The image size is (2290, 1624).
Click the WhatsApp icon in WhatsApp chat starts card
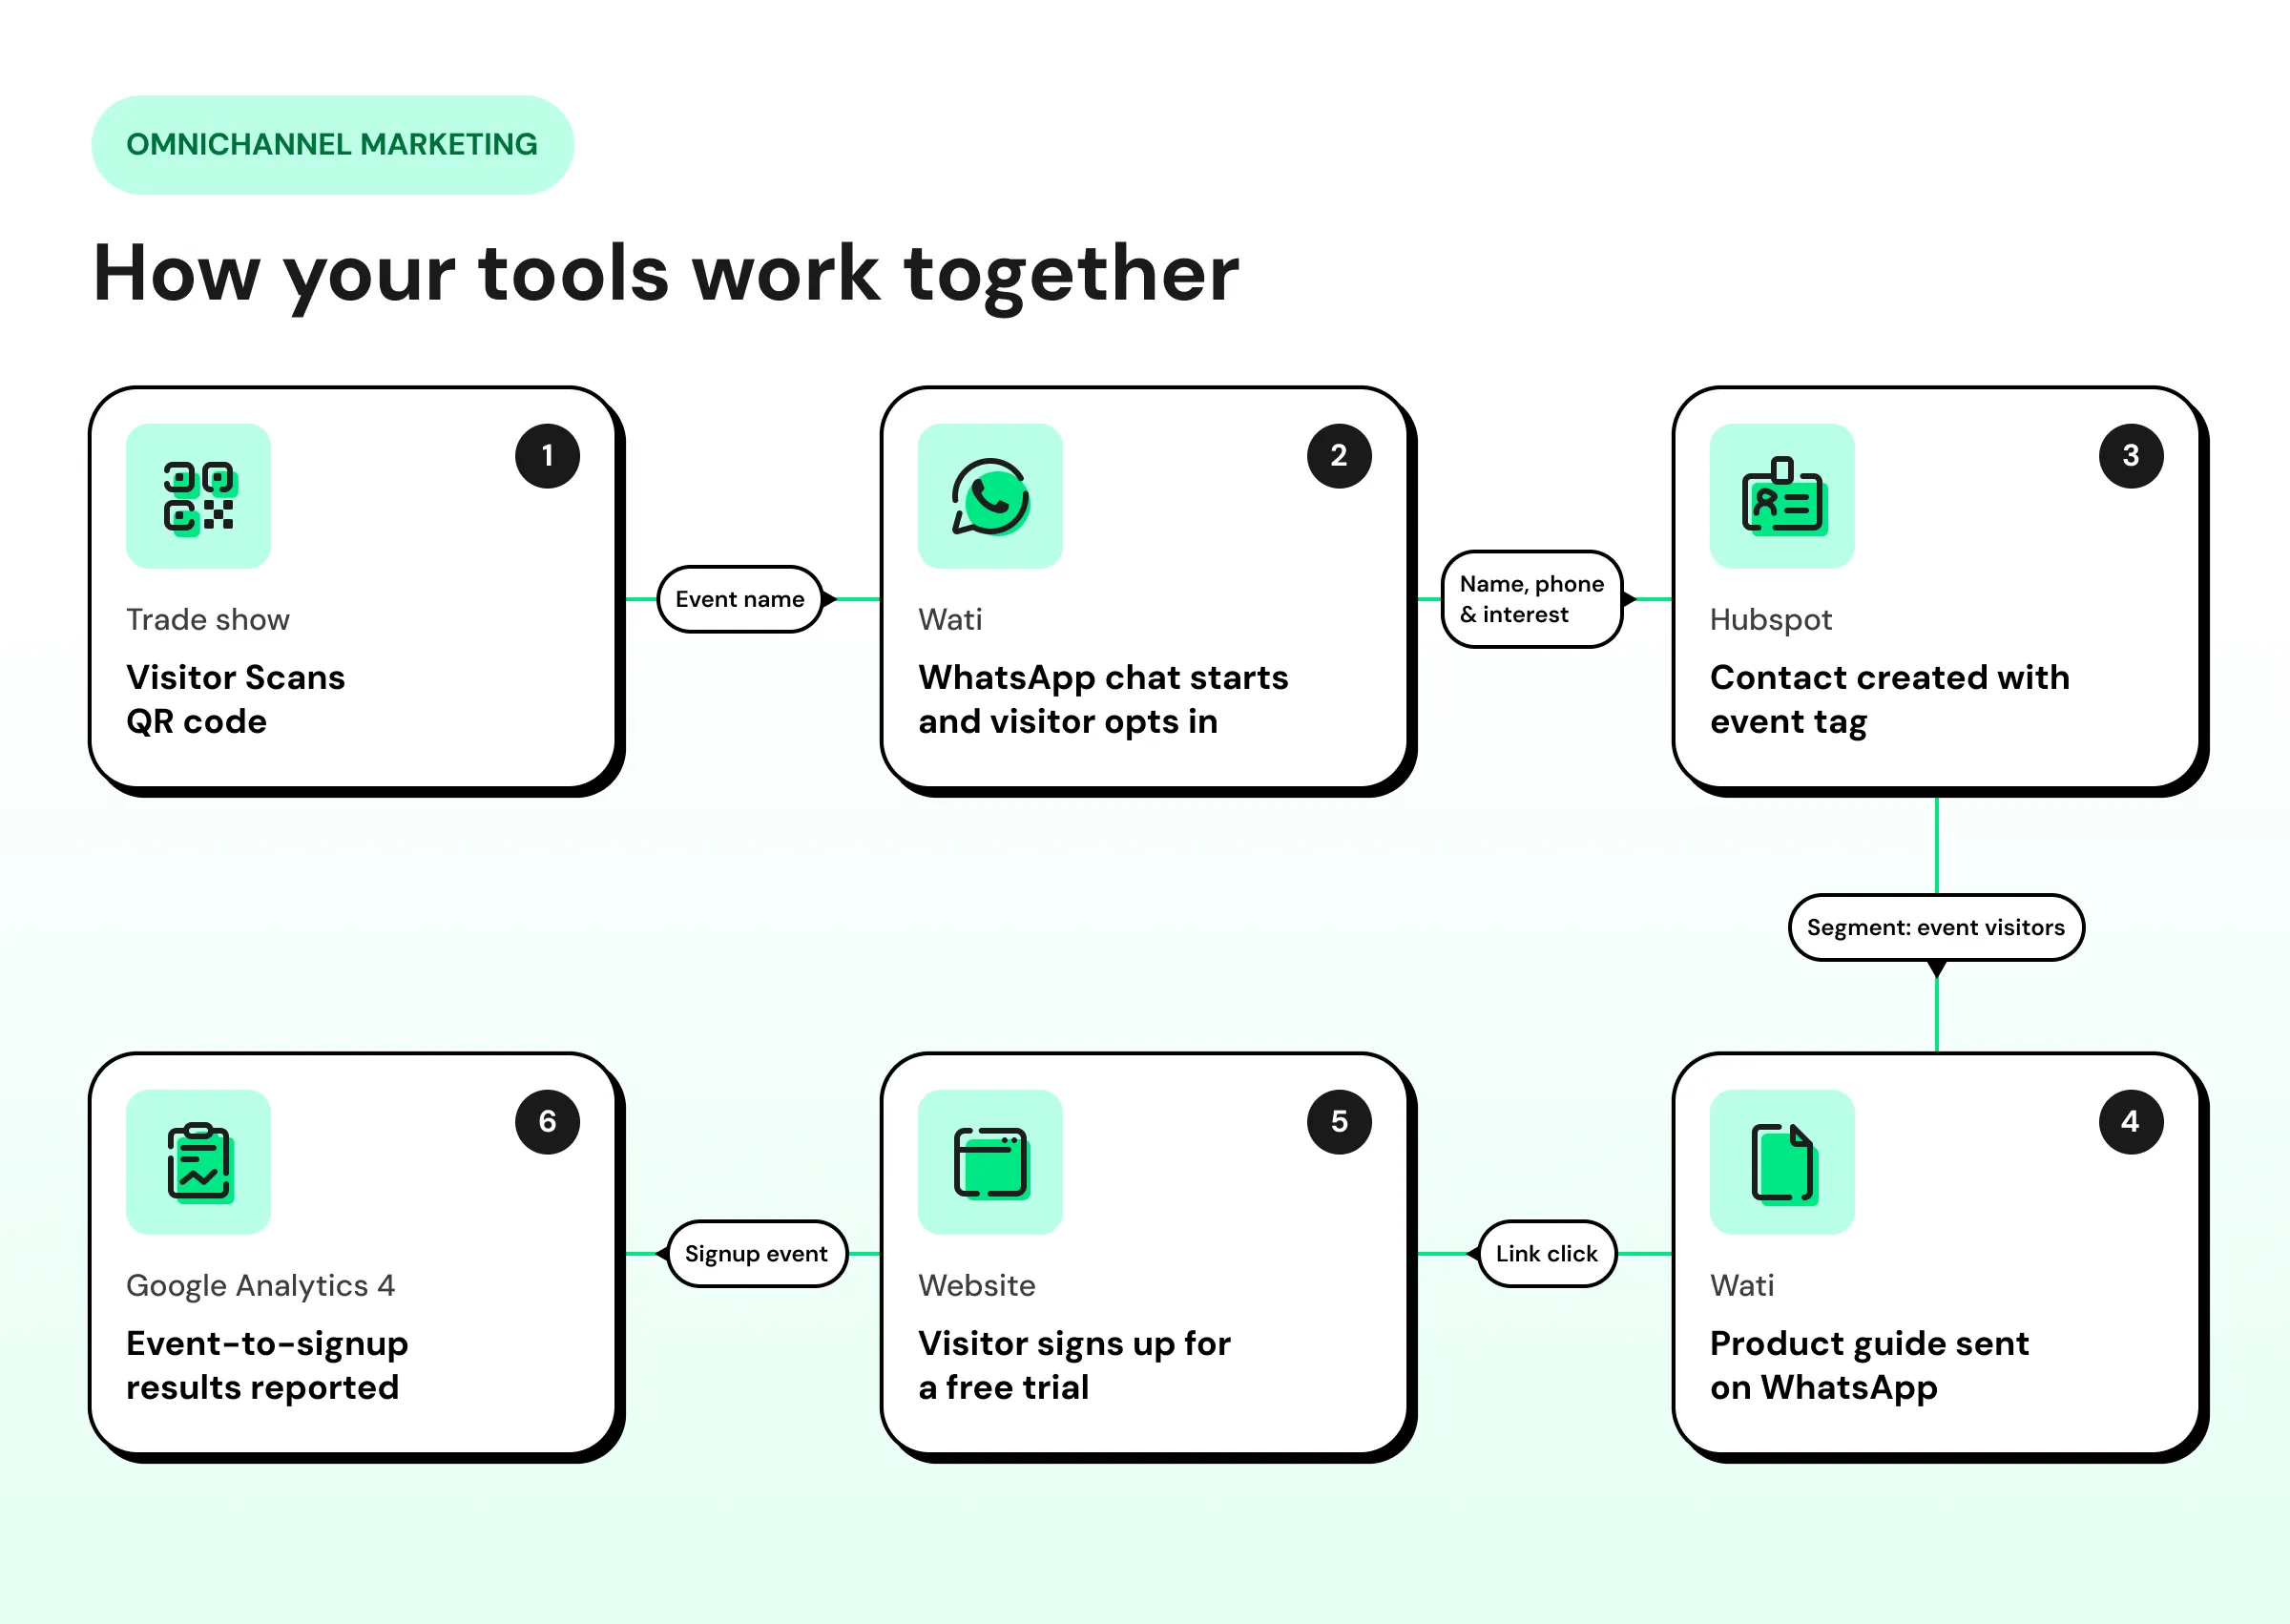tap(990, 496)
